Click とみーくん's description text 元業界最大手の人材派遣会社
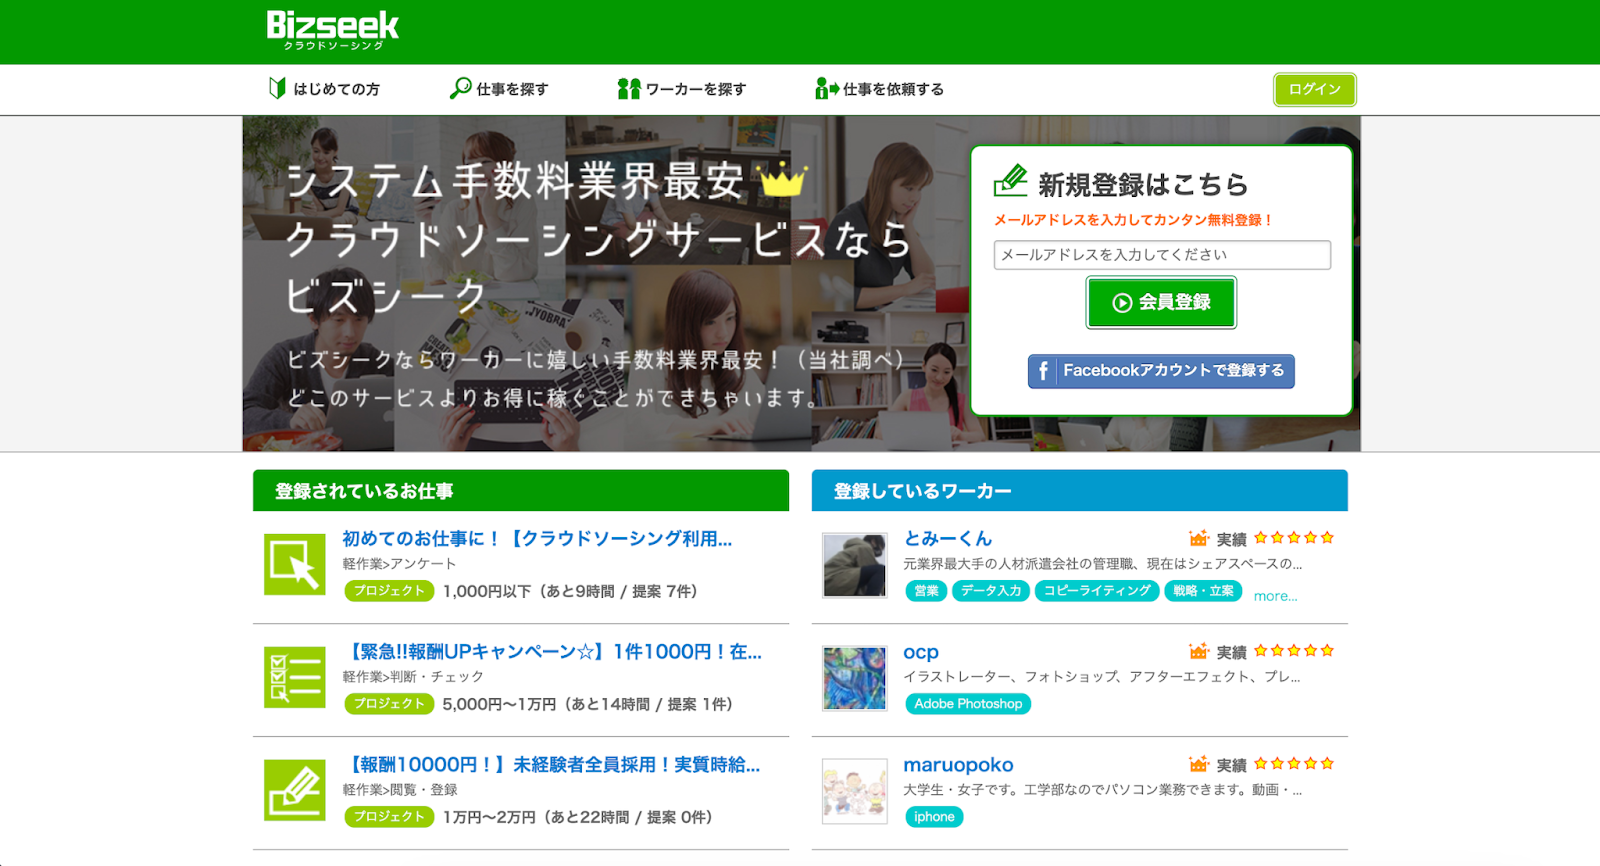 coord(1102,564)
